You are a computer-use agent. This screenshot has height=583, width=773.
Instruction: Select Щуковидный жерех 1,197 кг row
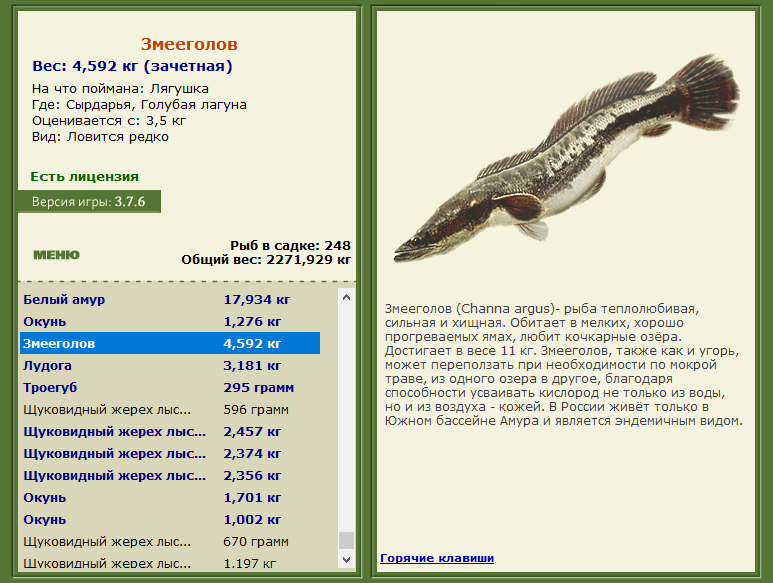[170, 562]
